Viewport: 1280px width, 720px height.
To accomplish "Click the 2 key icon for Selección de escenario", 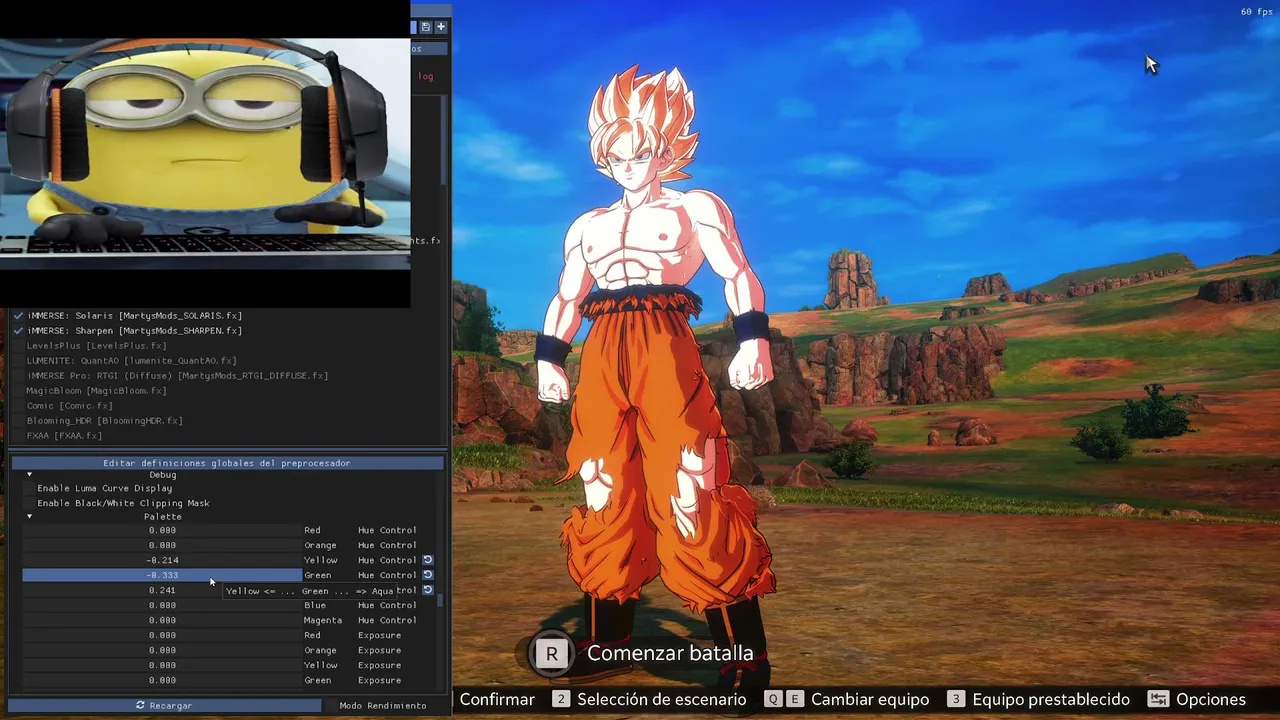I will 561,699.
